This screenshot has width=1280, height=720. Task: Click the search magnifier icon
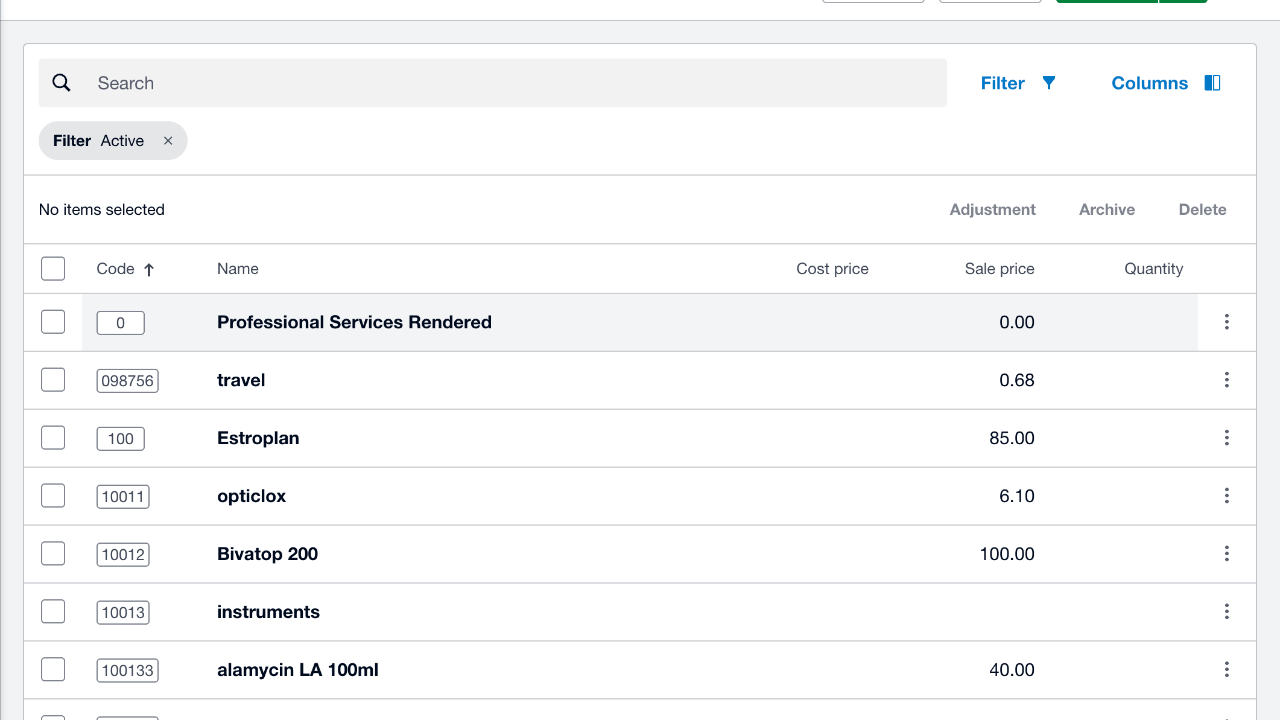(x=62, y=83)
